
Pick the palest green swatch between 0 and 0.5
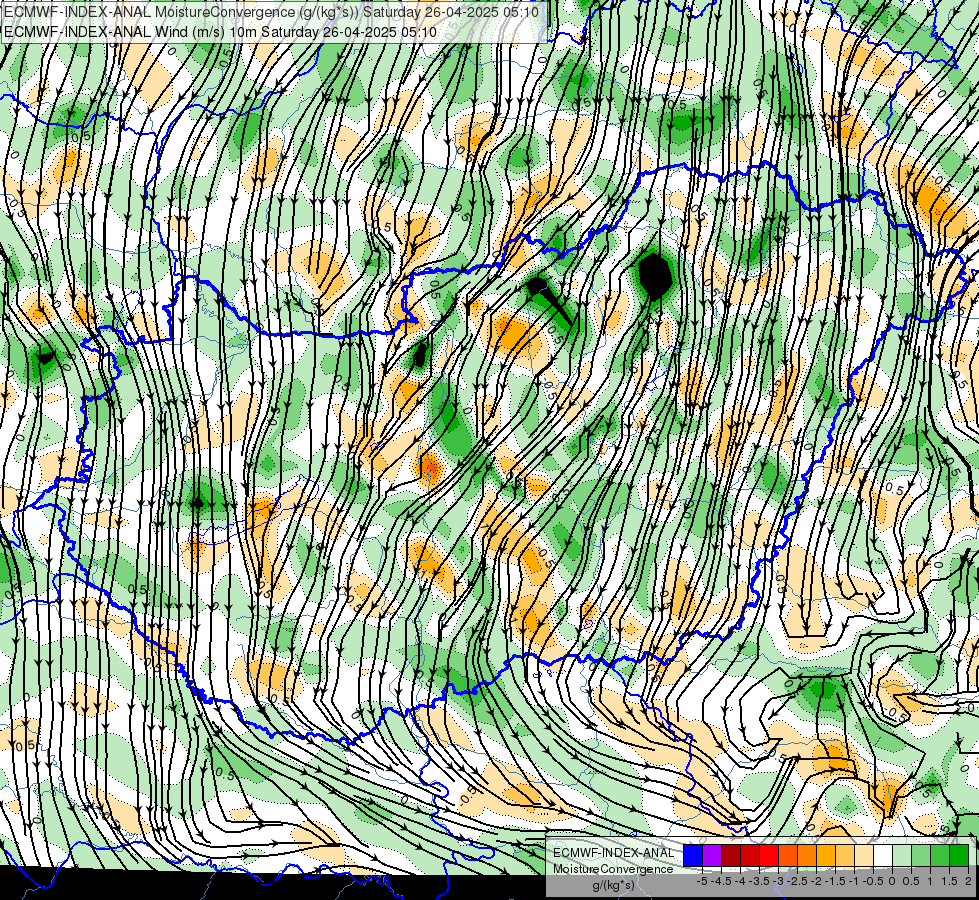click(x=902, y=855)
